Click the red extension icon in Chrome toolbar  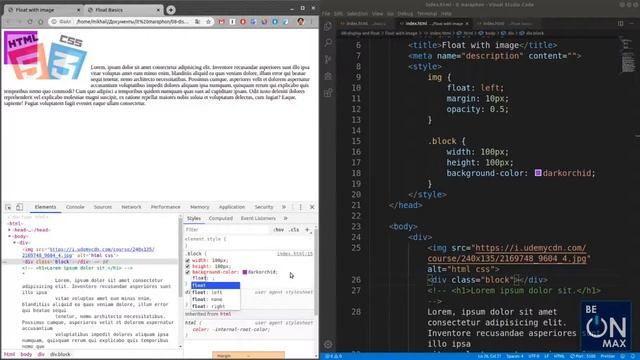[x=243, y=22]
